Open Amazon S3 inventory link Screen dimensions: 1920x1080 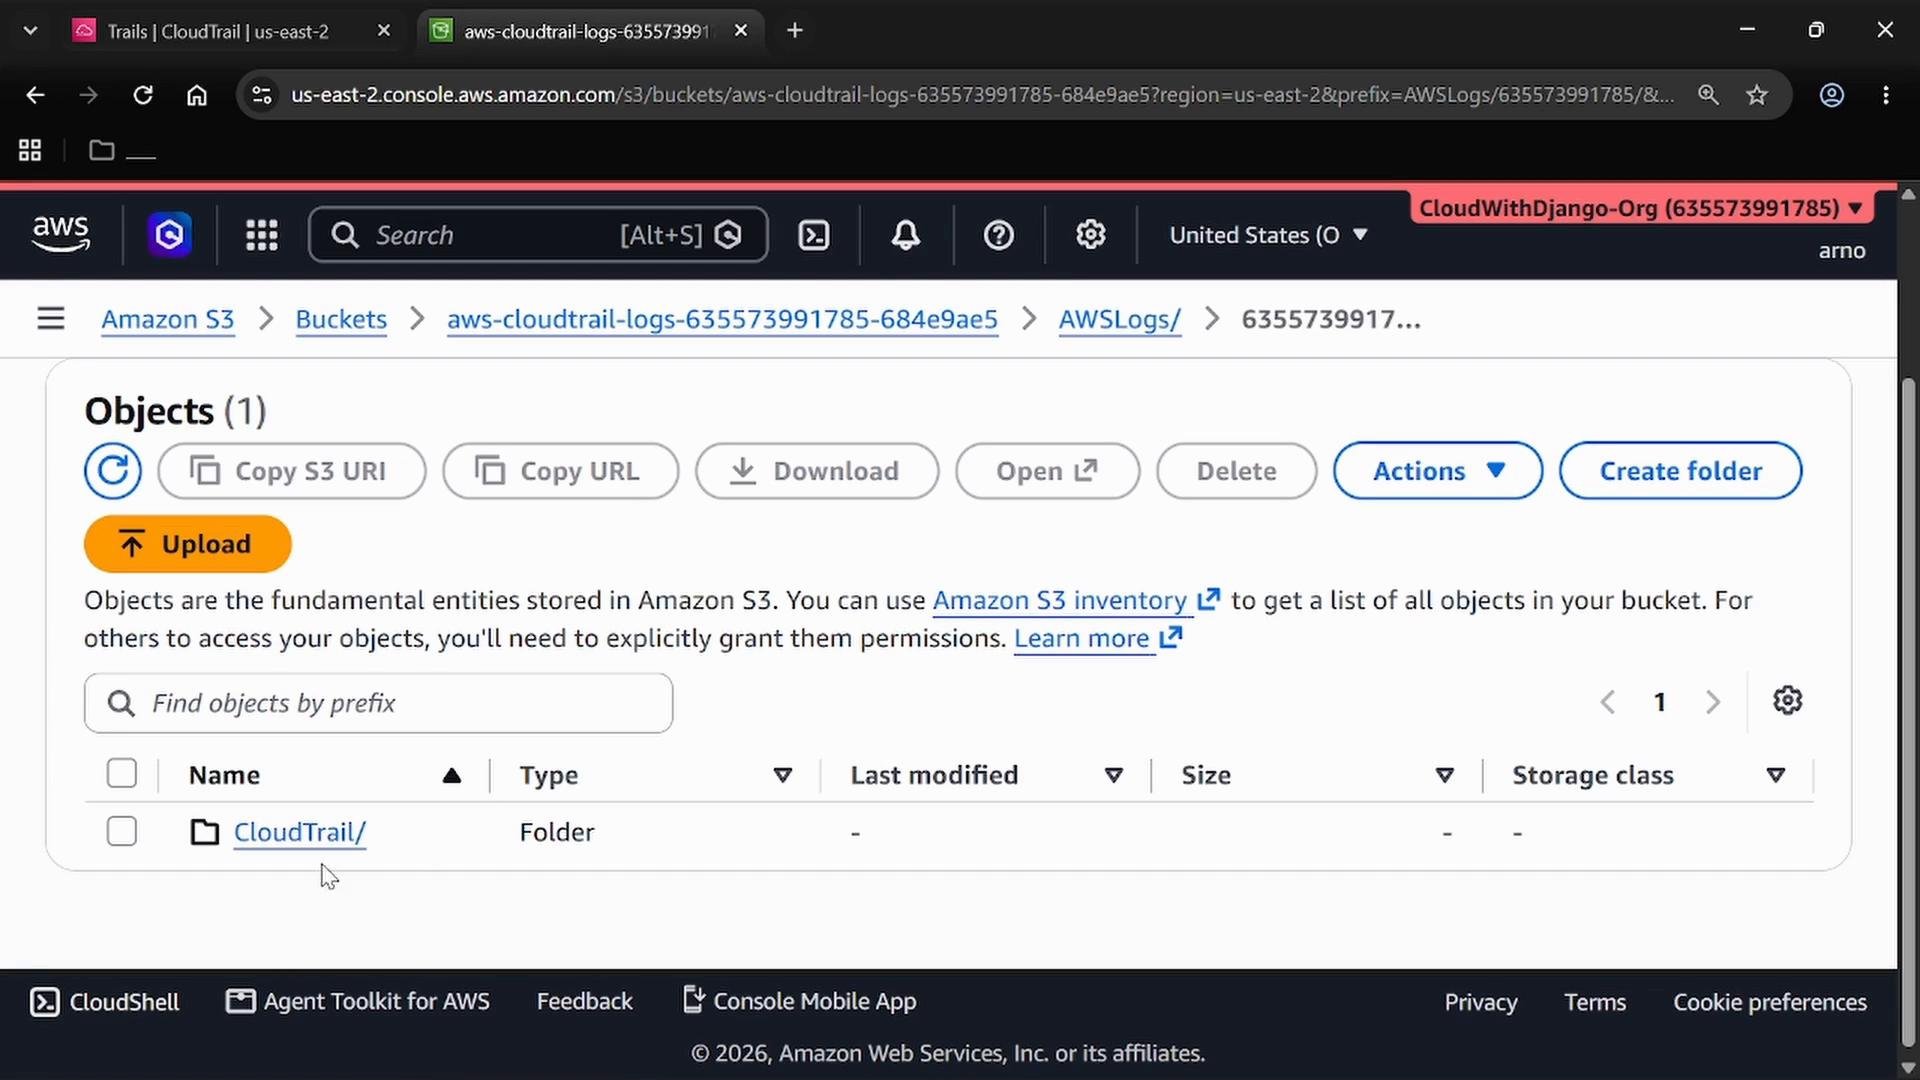1076,600
